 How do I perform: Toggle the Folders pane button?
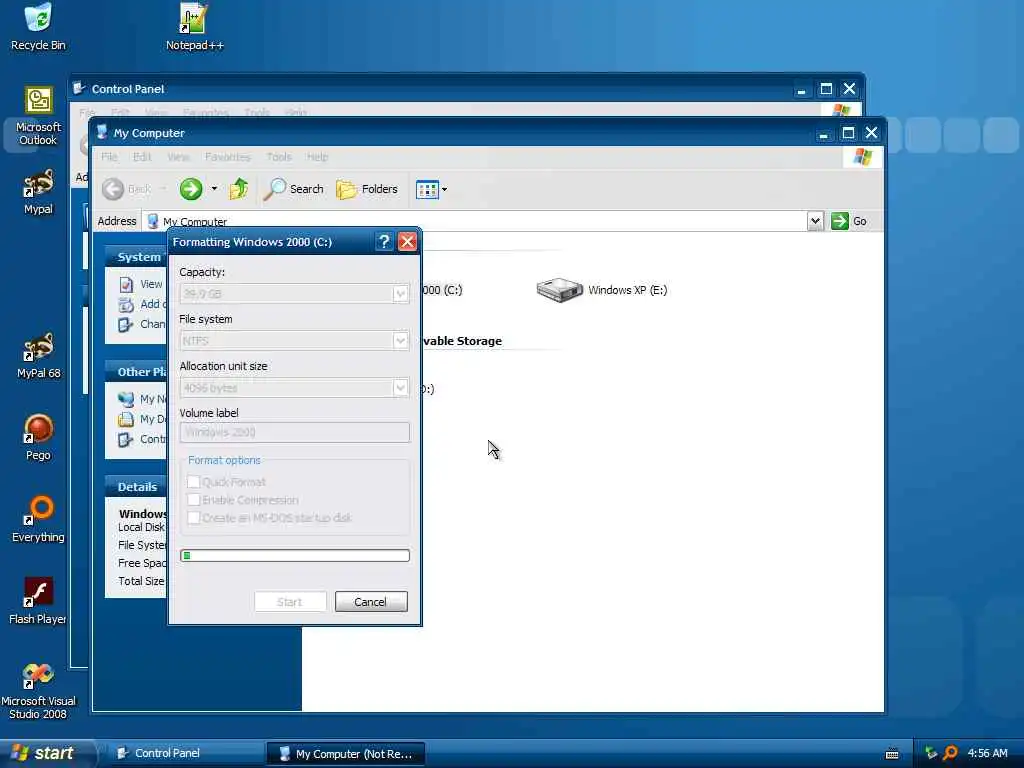(x=366, y=189)
